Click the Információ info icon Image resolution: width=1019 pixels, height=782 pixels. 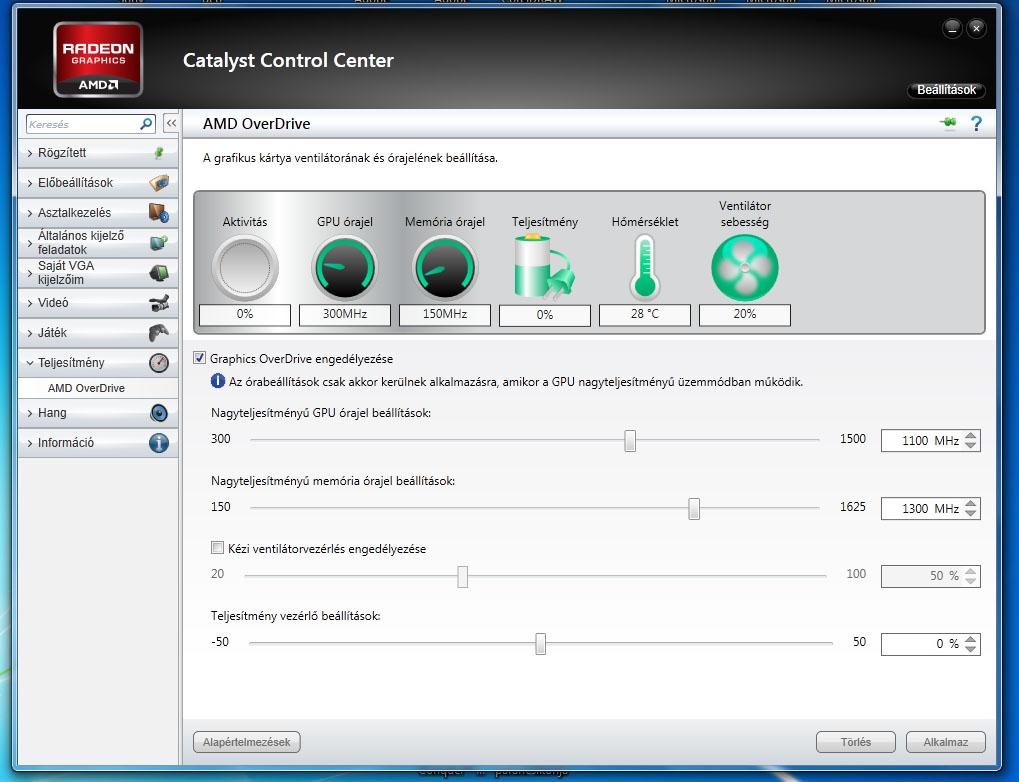[159, 443]
